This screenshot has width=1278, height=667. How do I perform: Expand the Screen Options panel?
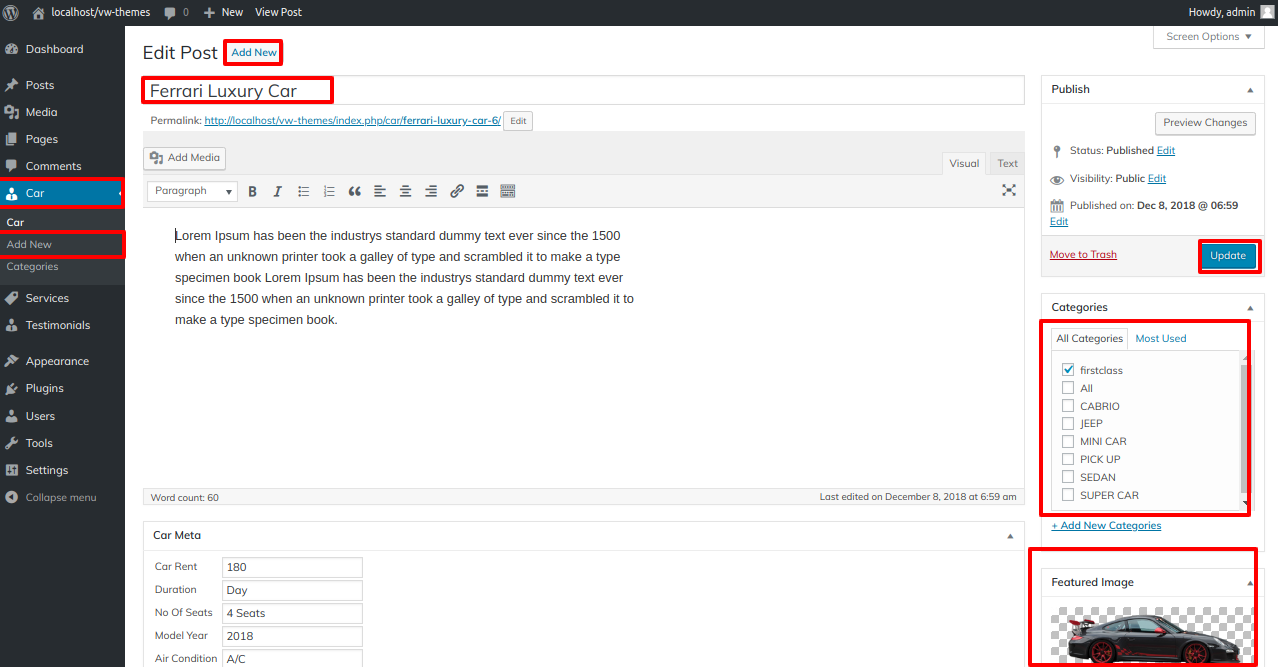coord(1209,37)
